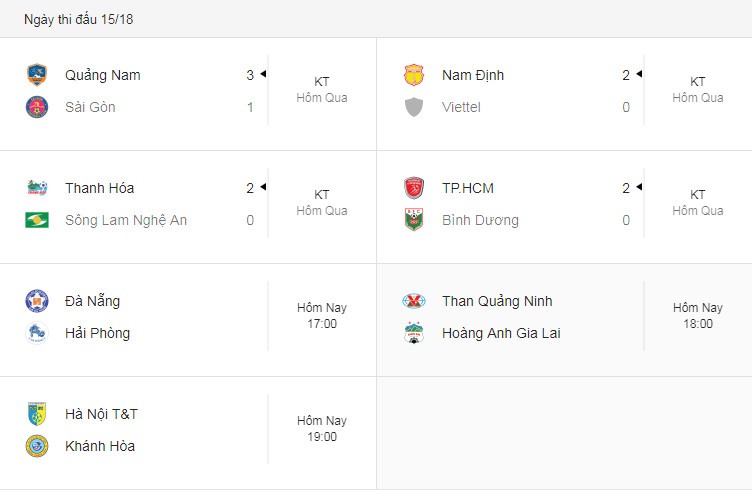This screenshot has width=752, height=490.
Task: Click the Nam Định team badge
Action: point(414,75)
